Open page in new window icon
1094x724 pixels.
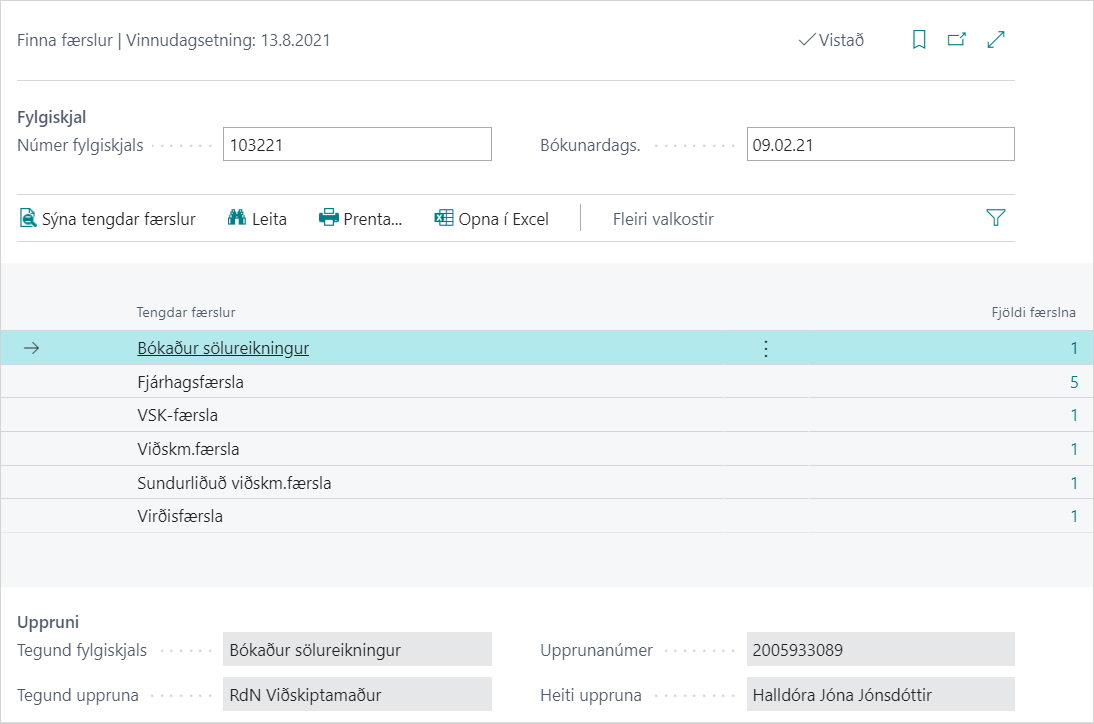tap(957, 40)
